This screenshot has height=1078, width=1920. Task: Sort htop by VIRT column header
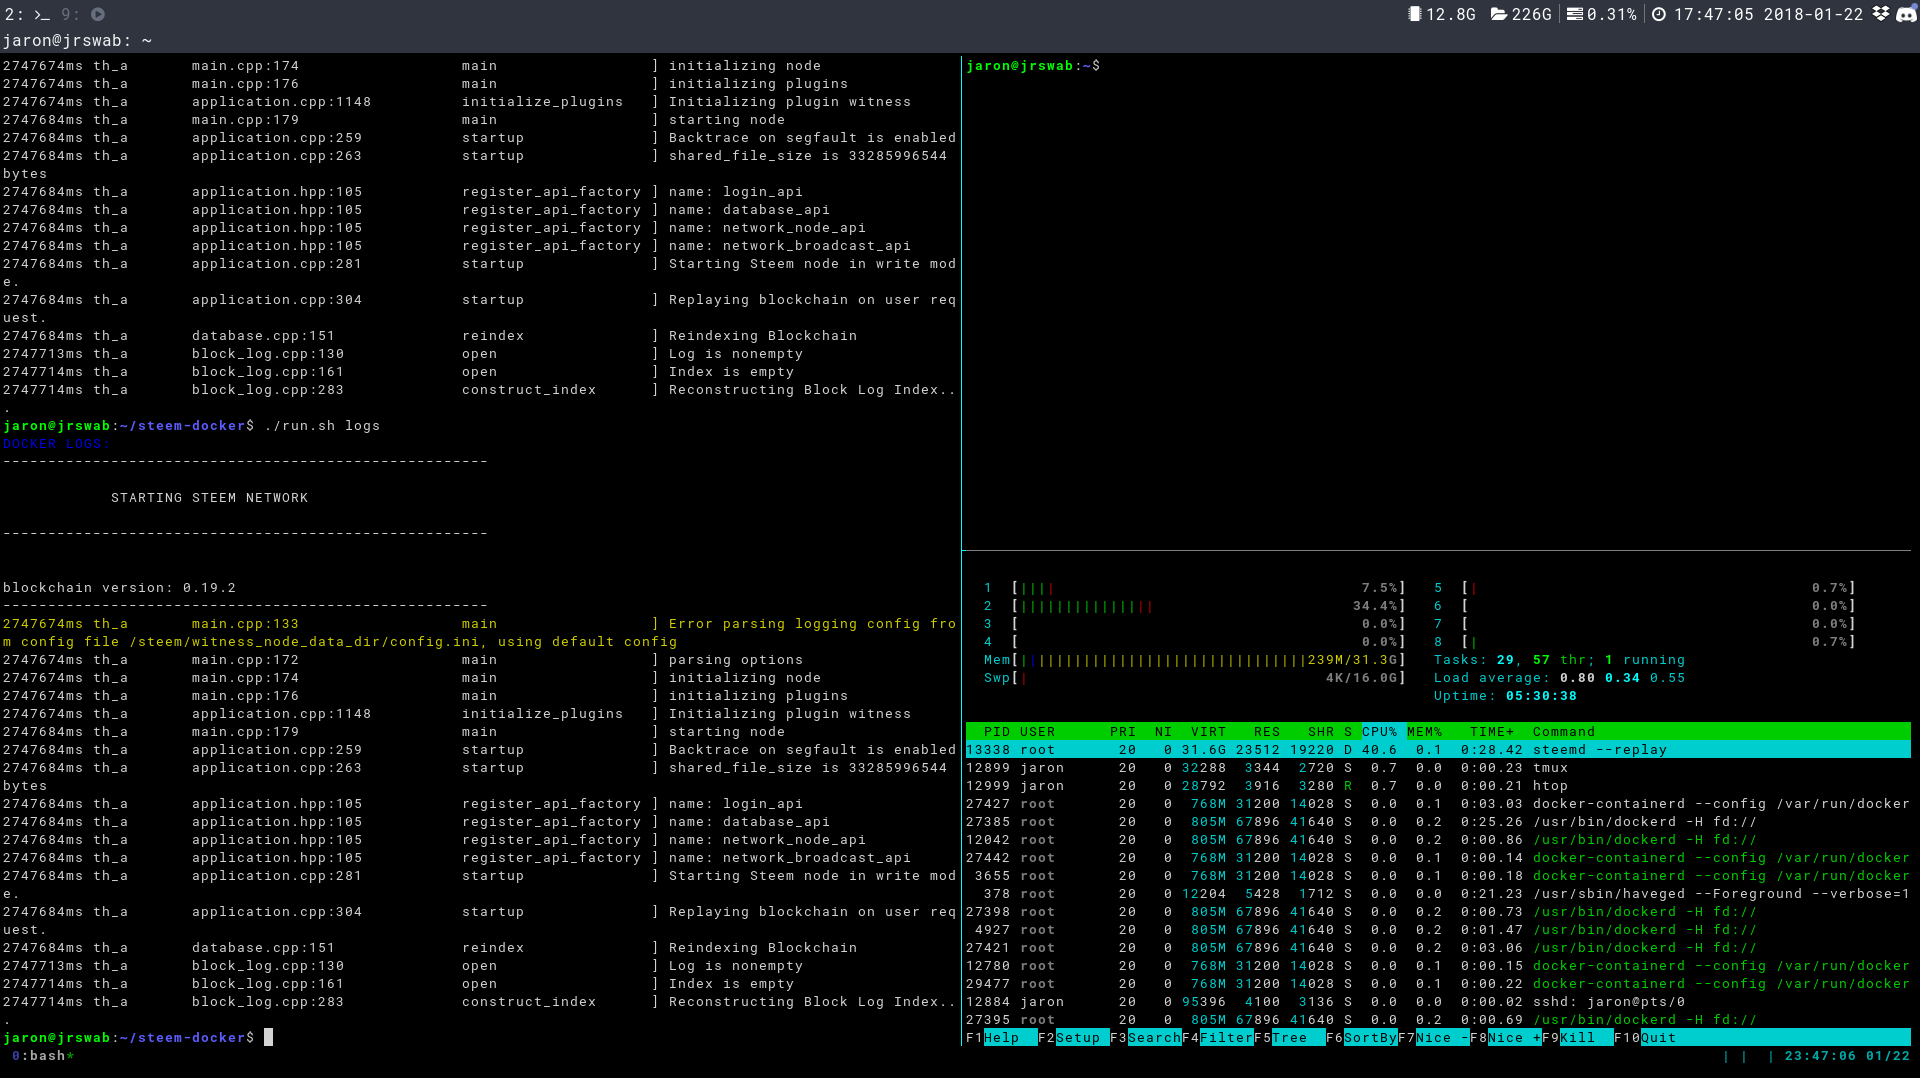tap(1208, 732)
